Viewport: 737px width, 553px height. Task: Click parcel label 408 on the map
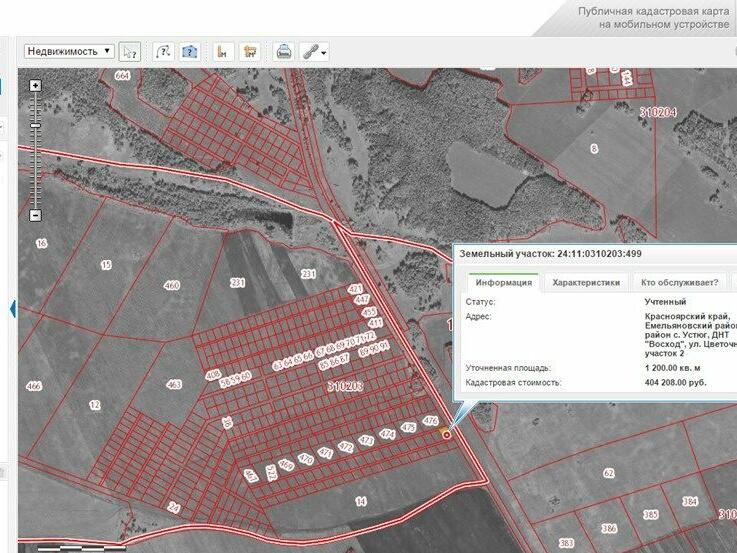point(213,374)
